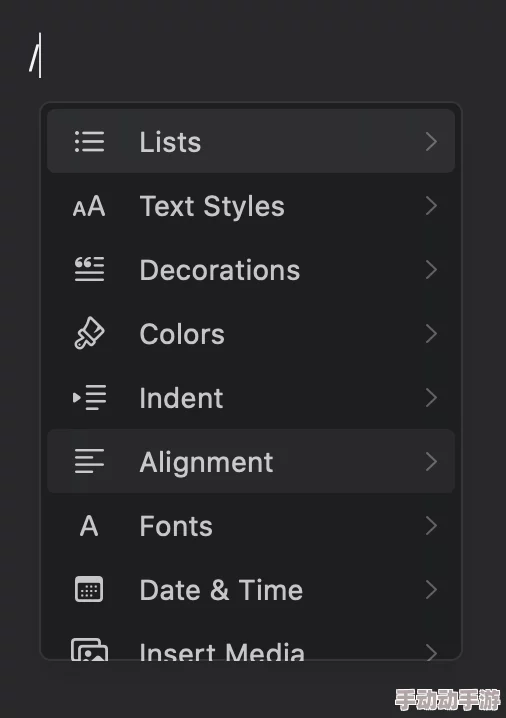506x718 pixels.
Task: Click the Indent arrow-lines icon
Action: click(x=89, y=397)
